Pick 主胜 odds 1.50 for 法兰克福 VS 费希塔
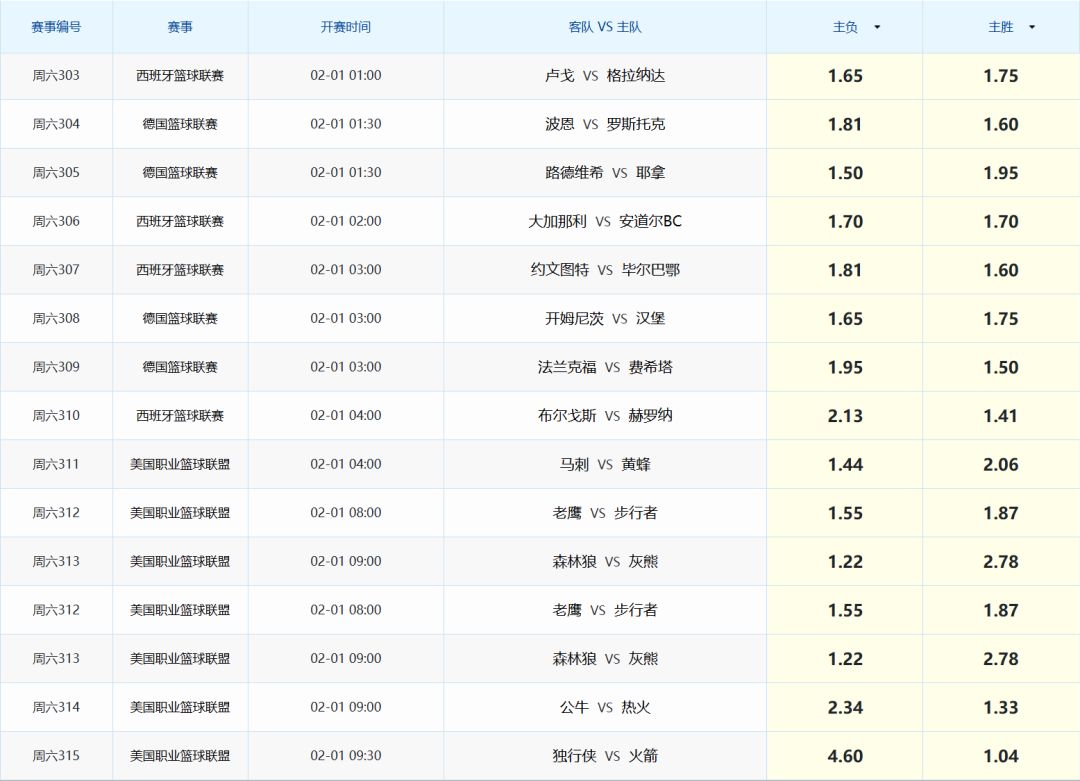This screenshot has width=1080, height=781. click(x=1001, y=368)
